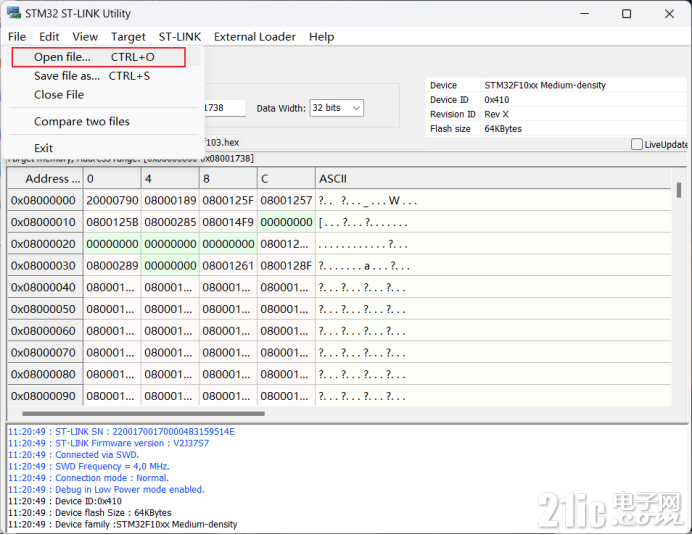Select address row 0x08000020

coord(43,244)
